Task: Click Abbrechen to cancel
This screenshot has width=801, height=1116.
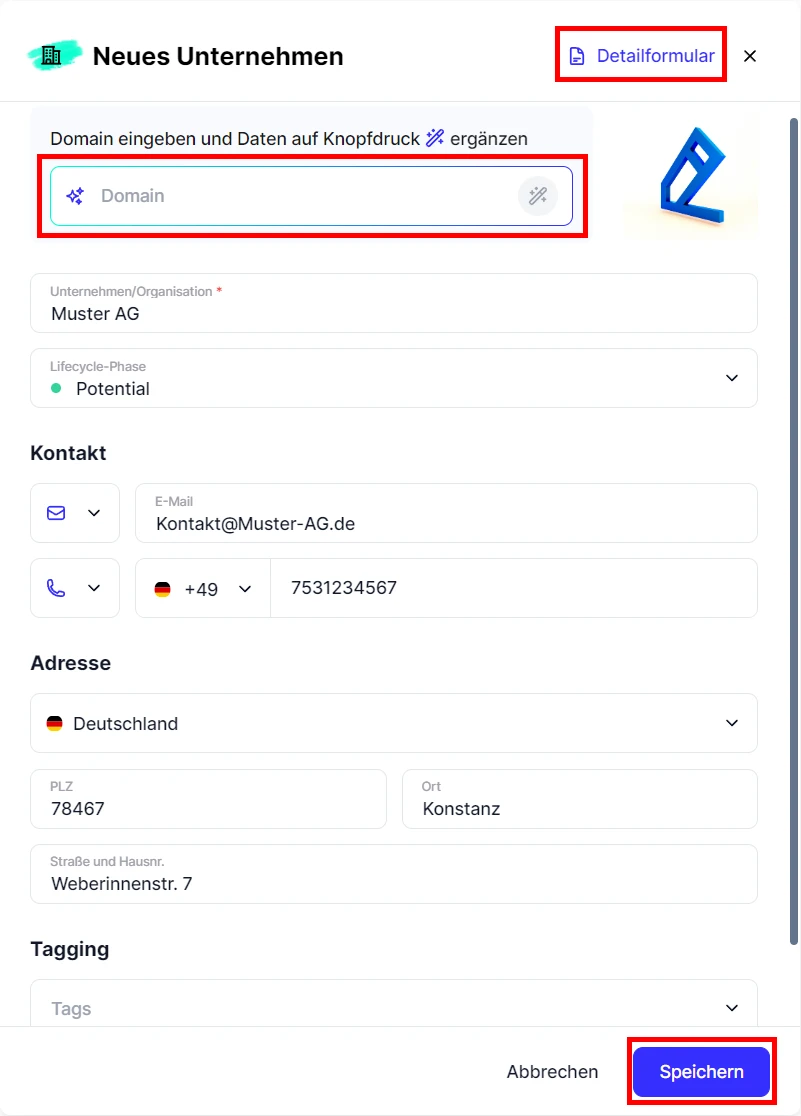Action: coord(552,1072)
